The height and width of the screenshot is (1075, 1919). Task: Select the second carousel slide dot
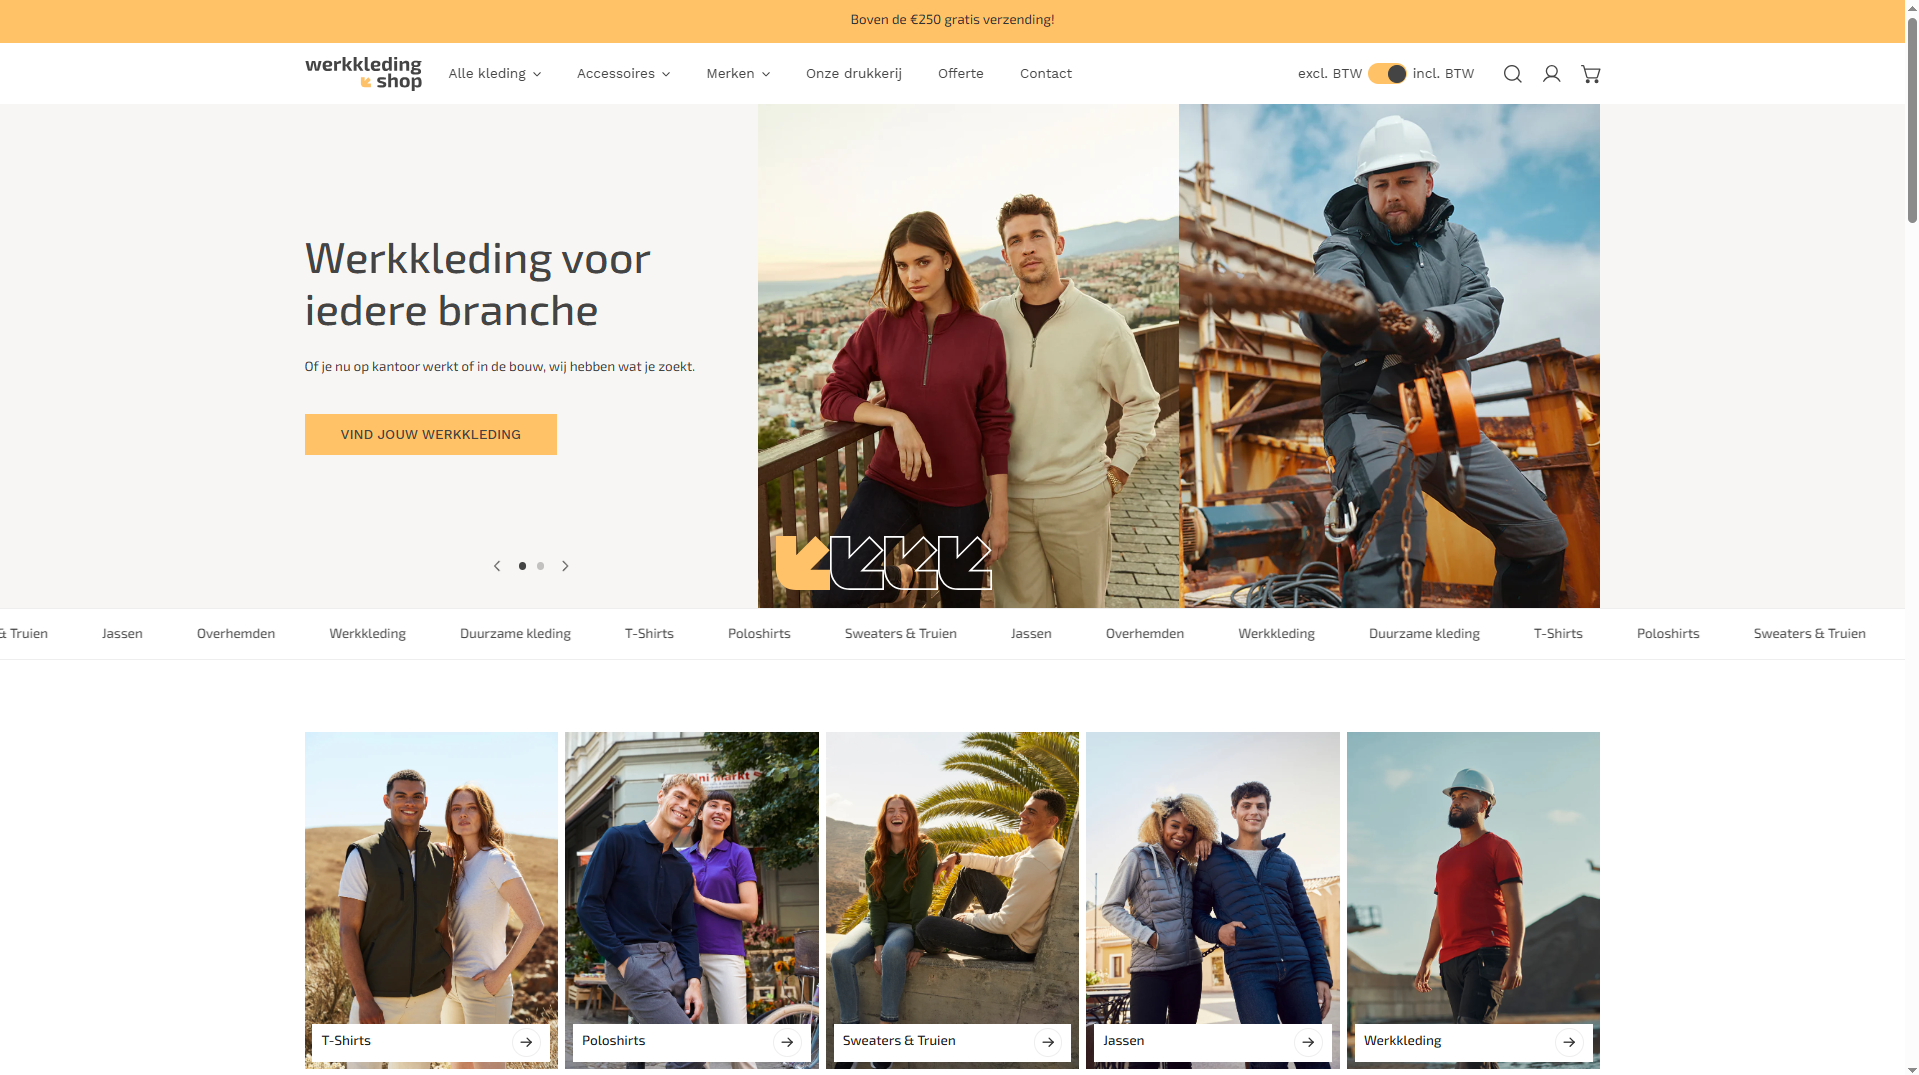(541, 566)
